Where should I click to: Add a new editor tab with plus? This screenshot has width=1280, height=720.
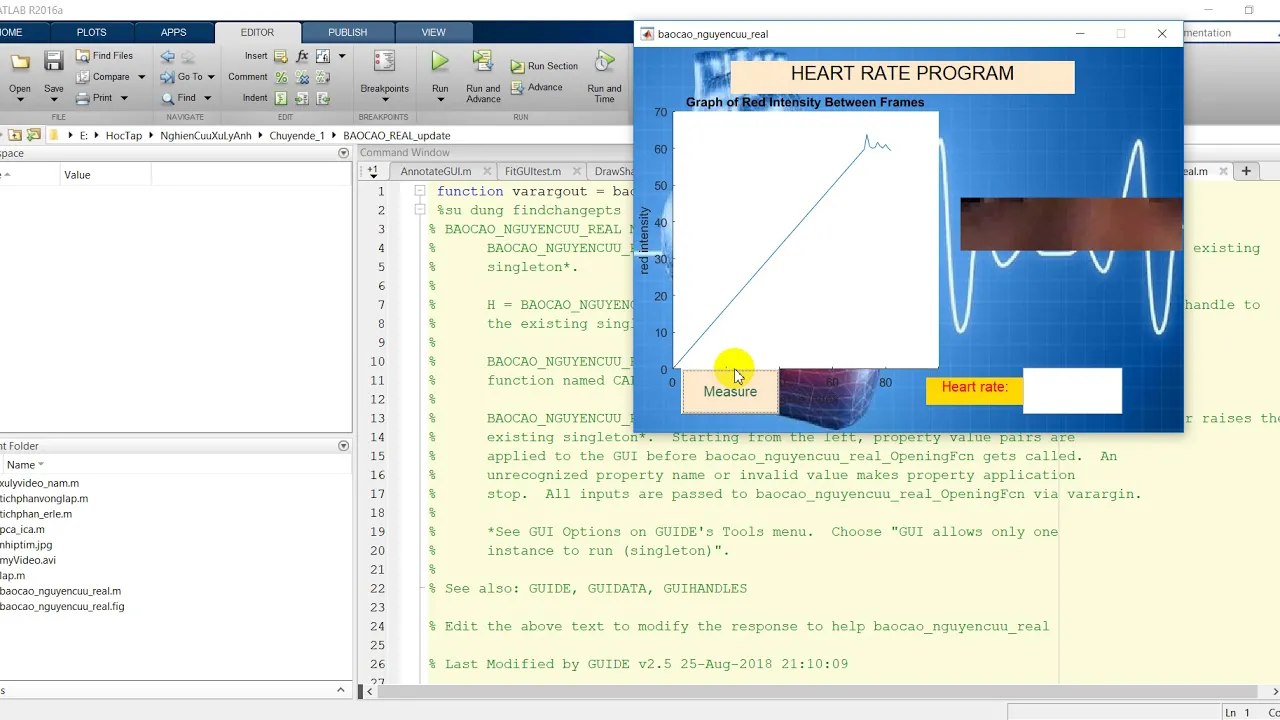(x=1246, y=171)
